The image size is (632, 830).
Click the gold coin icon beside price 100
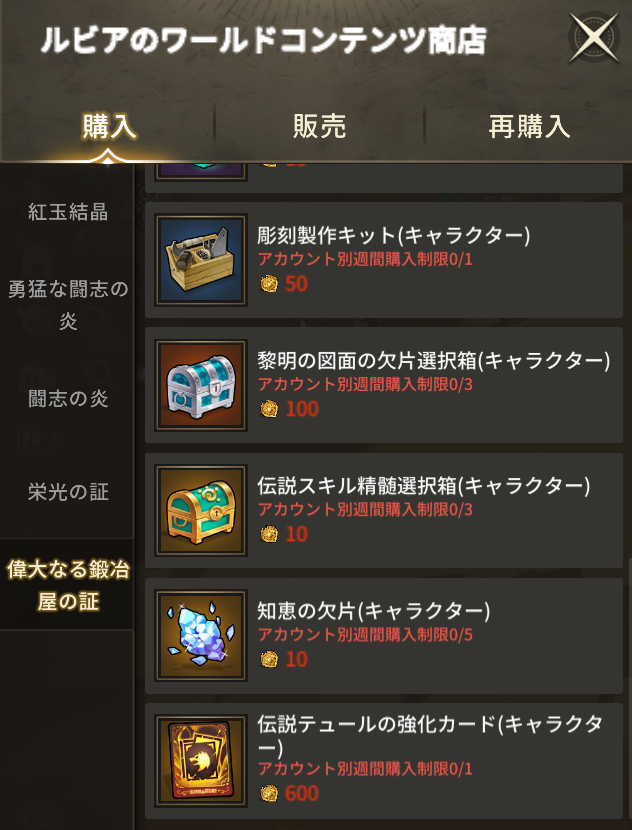point(269,409)
